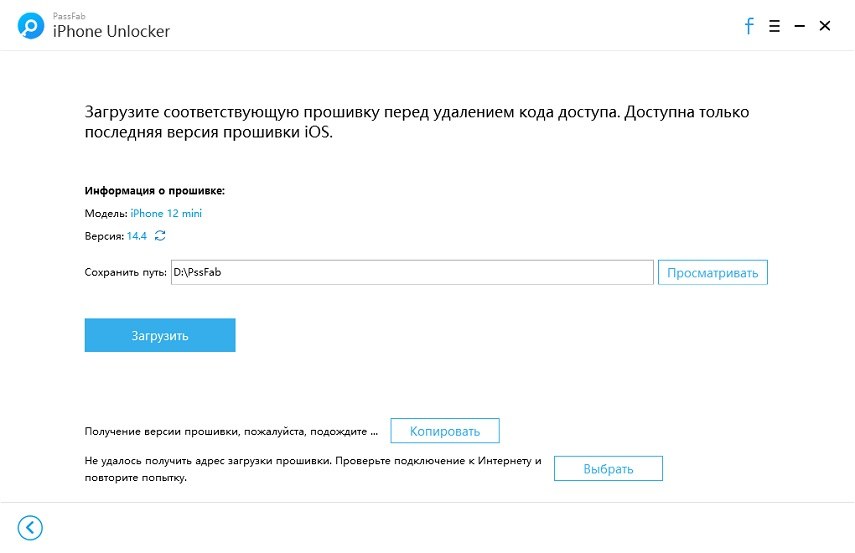Close the iPhone Unlocker window
Image resolution: width=855 pixels, height=553 pixels.
824,26
